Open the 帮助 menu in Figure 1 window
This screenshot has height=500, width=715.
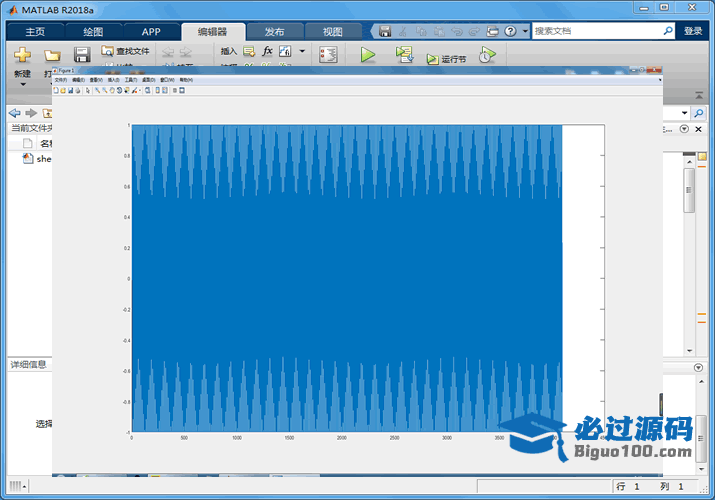[x=186, y=80]
